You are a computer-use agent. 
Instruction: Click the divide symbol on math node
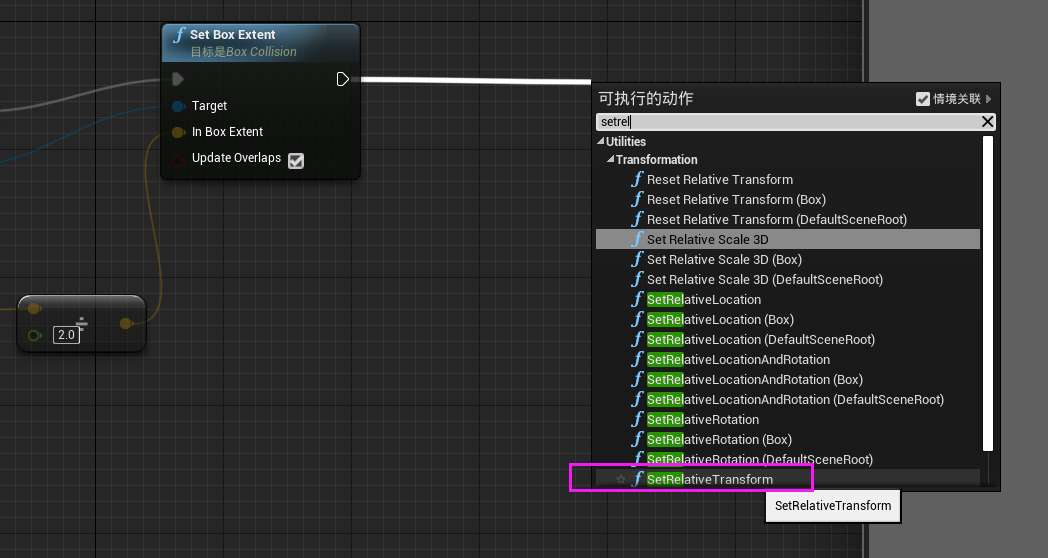click(x=82, y=324)
